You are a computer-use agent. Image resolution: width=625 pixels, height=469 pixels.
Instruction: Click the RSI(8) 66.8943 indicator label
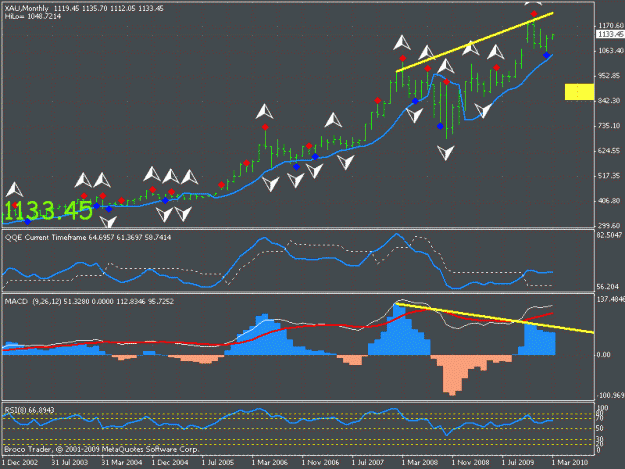click(29, 410)
